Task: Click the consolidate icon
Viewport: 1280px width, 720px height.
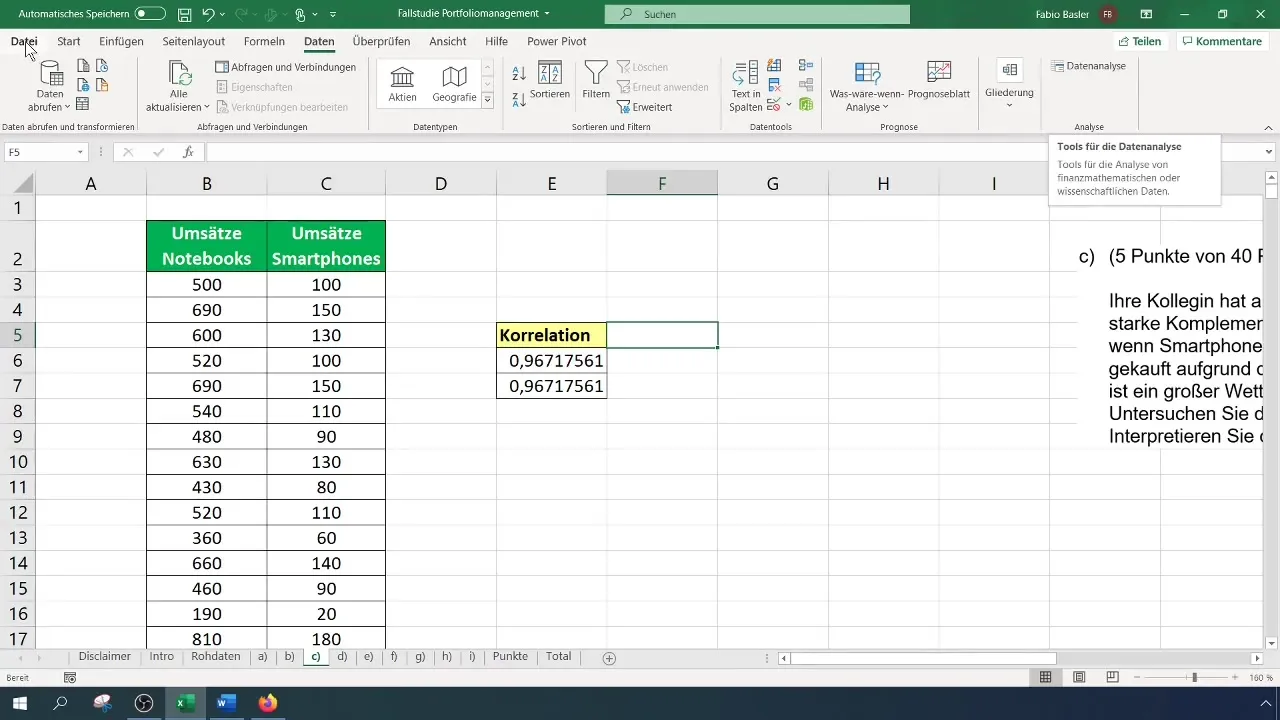Action: click(x=806, y=66)
